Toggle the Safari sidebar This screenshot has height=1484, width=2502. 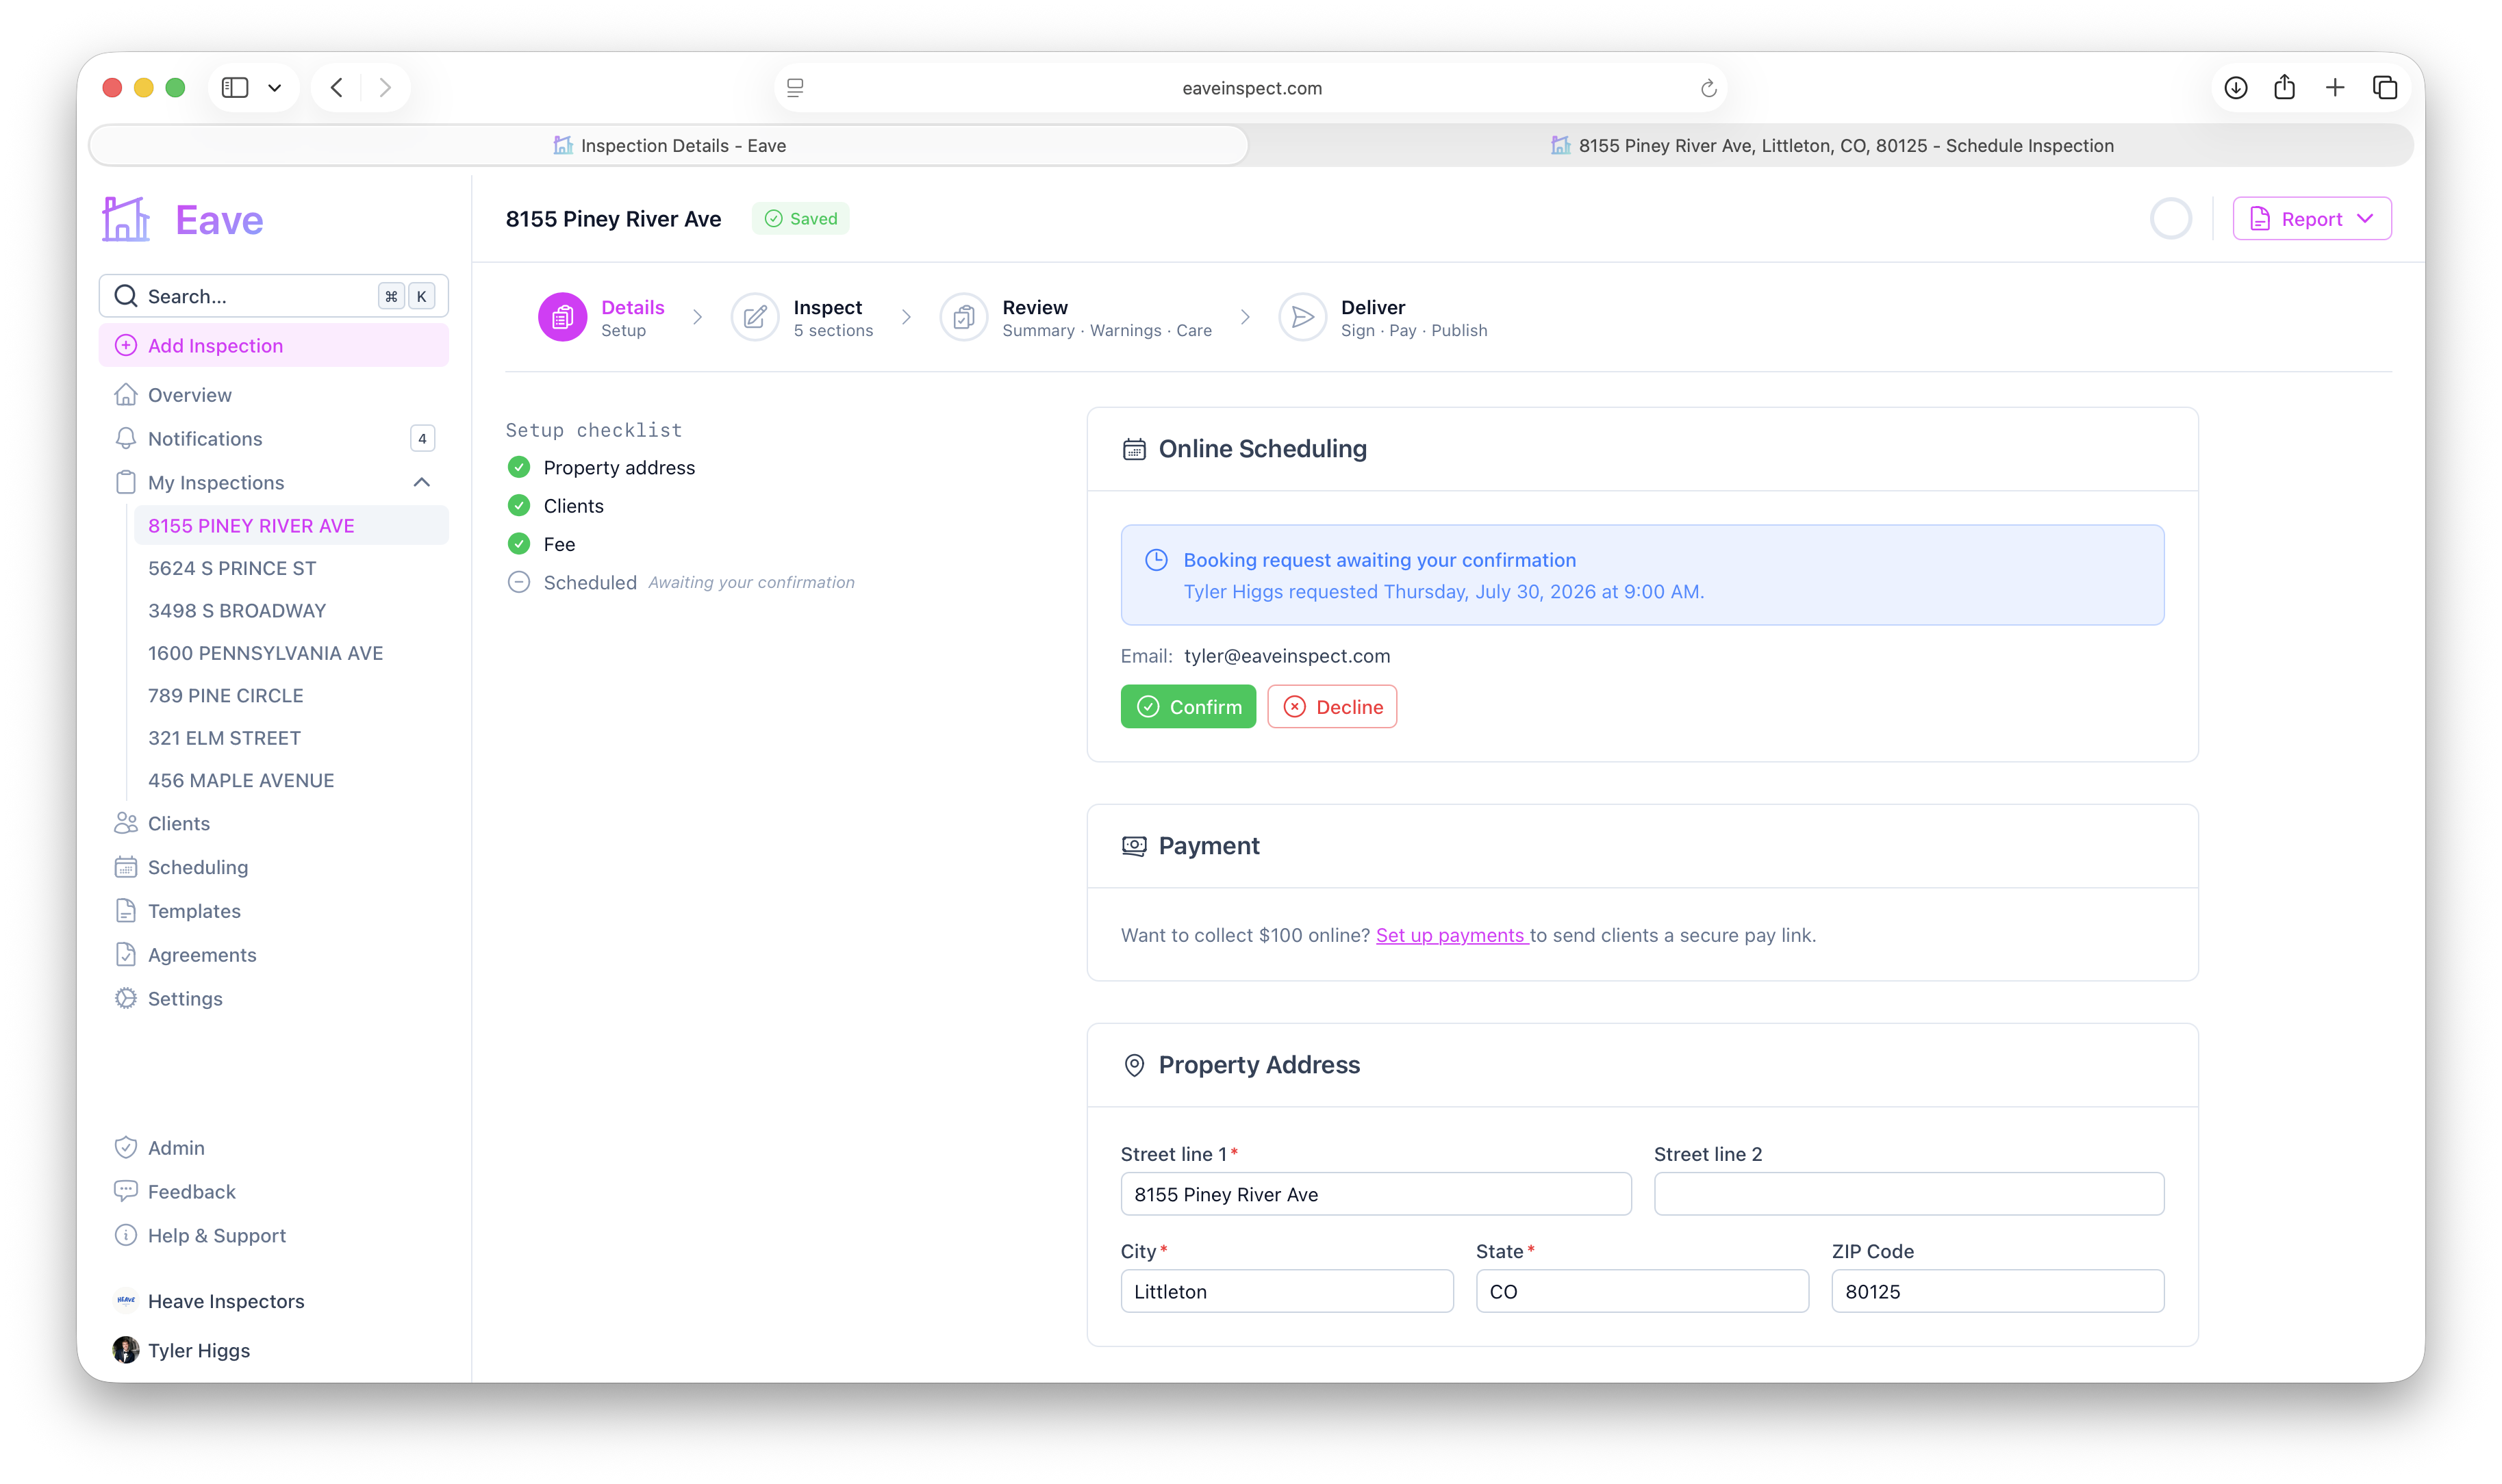point(235,88)
